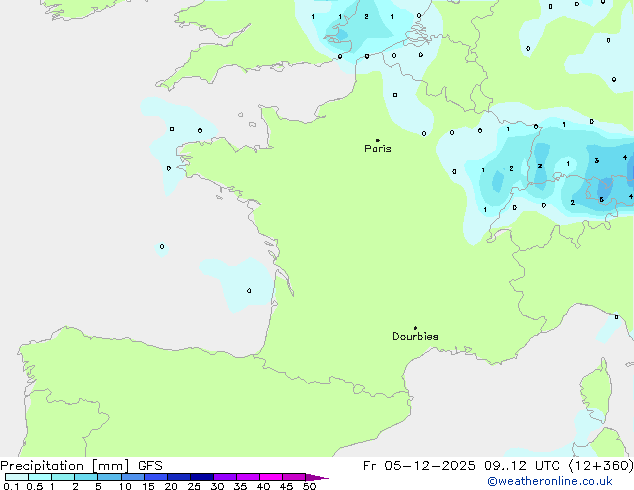Click the Paris city label
The width and height of the screenshot is (634, 490).
378,149
